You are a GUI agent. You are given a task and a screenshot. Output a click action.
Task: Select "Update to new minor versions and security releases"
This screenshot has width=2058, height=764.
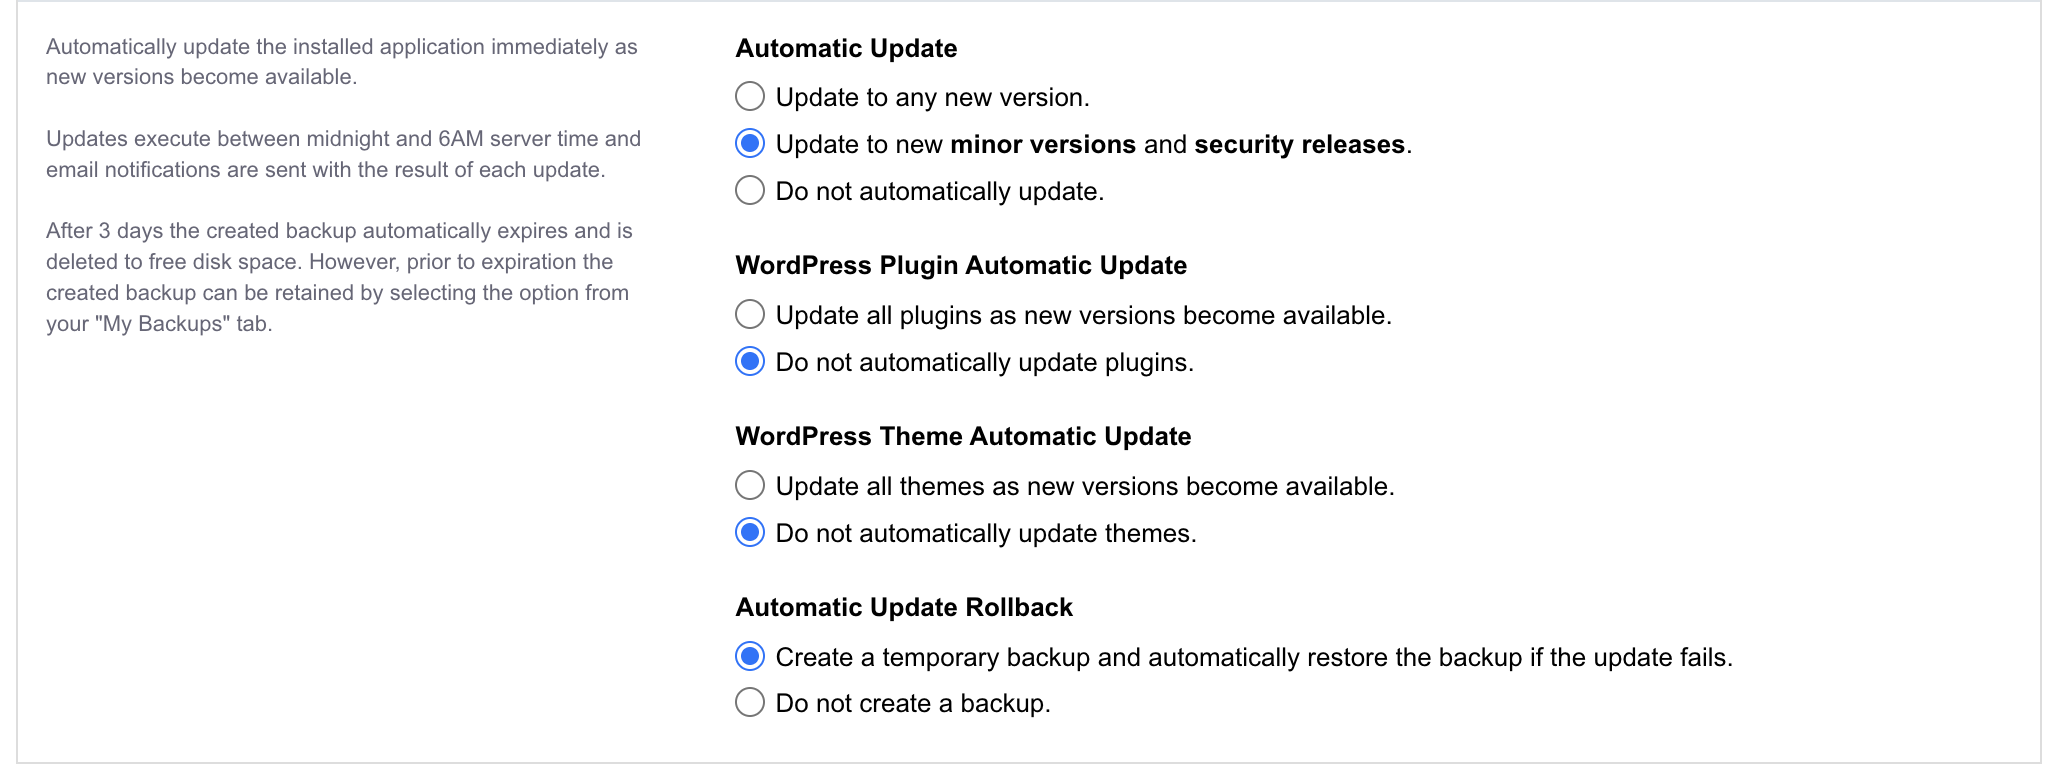pos(749,143)
